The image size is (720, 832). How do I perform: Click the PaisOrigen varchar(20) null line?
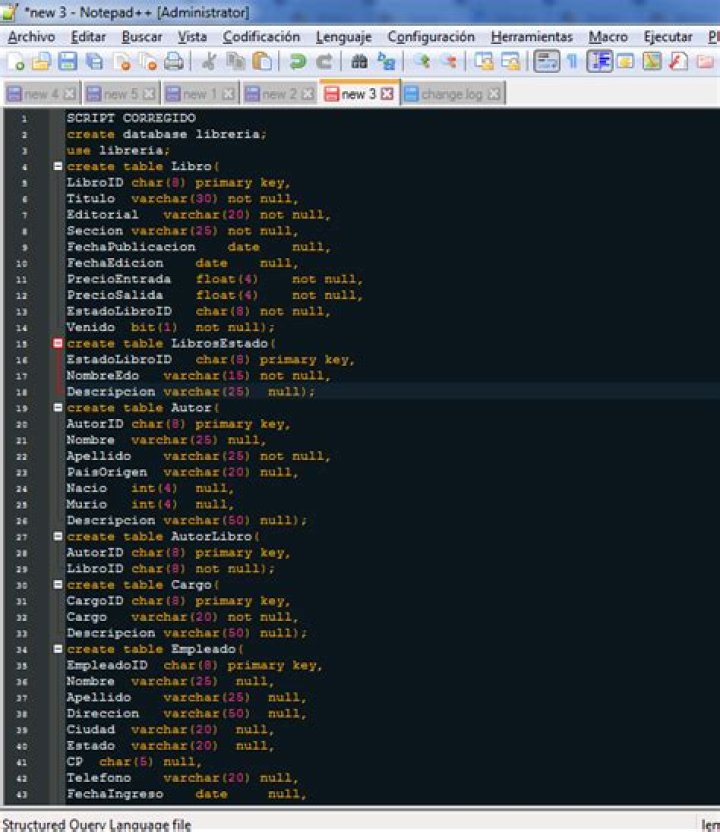click(182, 472)
